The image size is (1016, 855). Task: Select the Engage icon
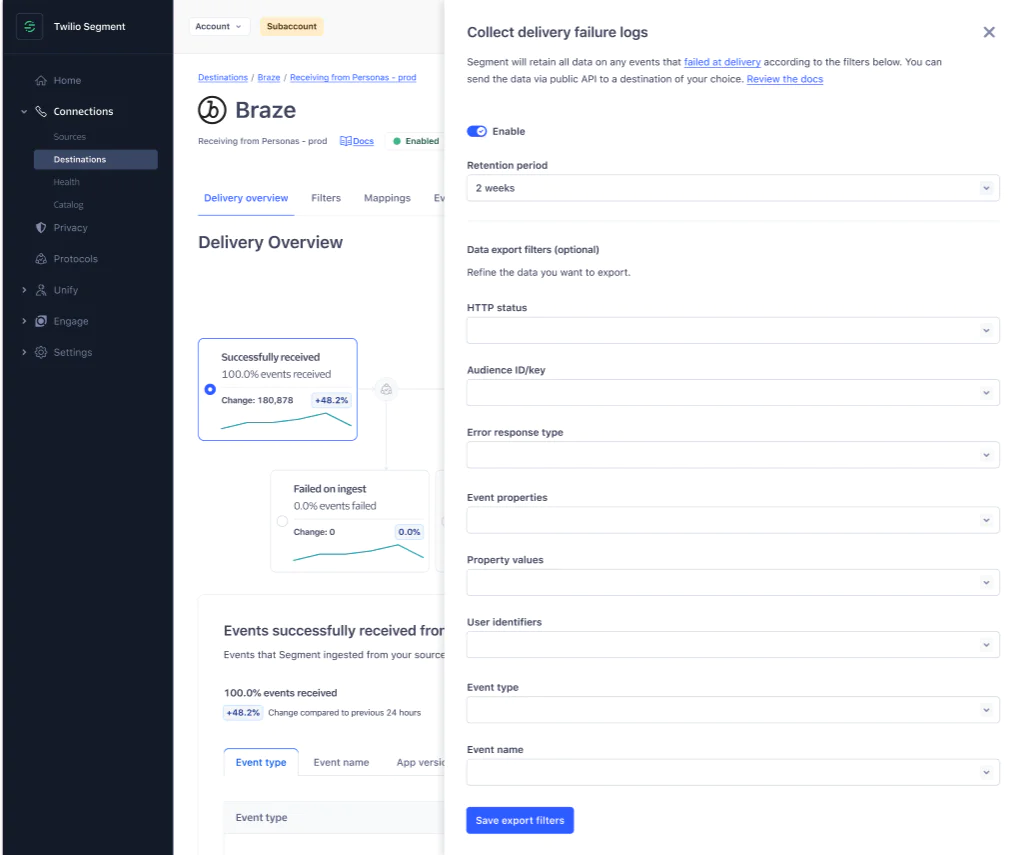tap(41, 321)
